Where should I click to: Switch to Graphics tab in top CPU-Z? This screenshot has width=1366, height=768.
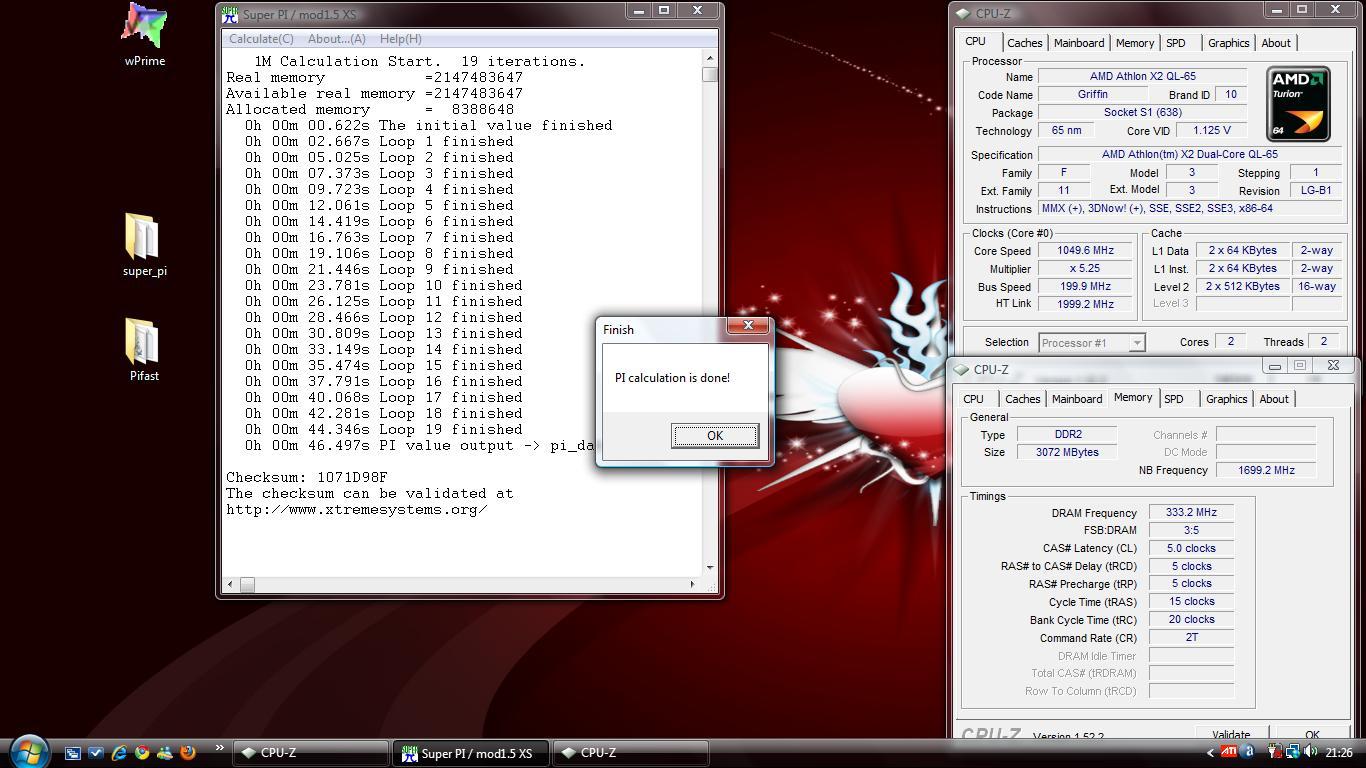point(1228,43)
